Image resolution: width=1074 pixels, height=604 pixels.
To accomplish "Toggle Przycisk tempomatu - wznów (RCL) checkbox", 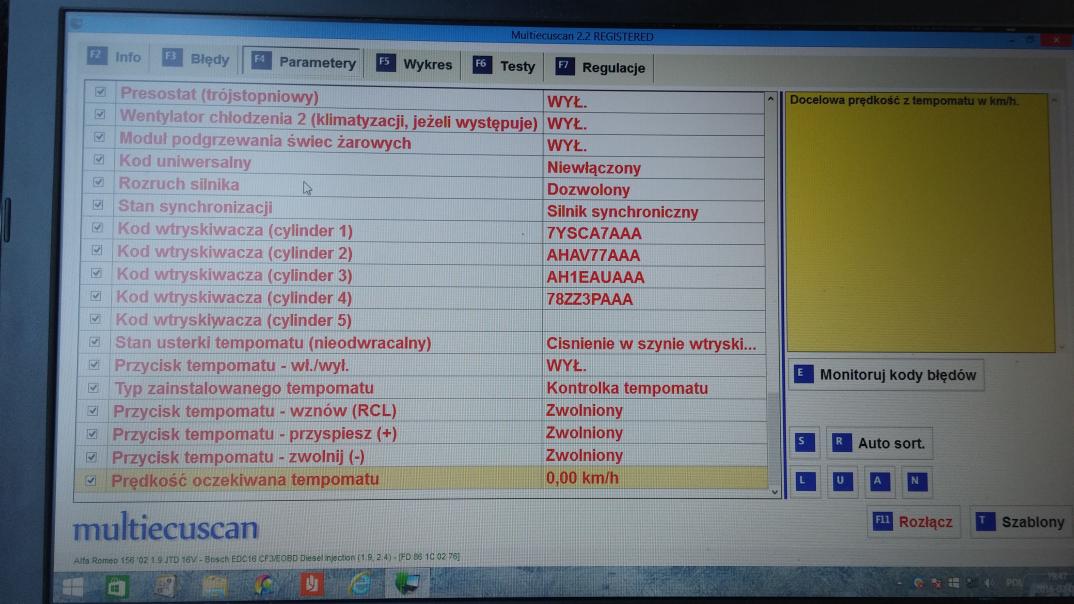I will coord(92,411).
